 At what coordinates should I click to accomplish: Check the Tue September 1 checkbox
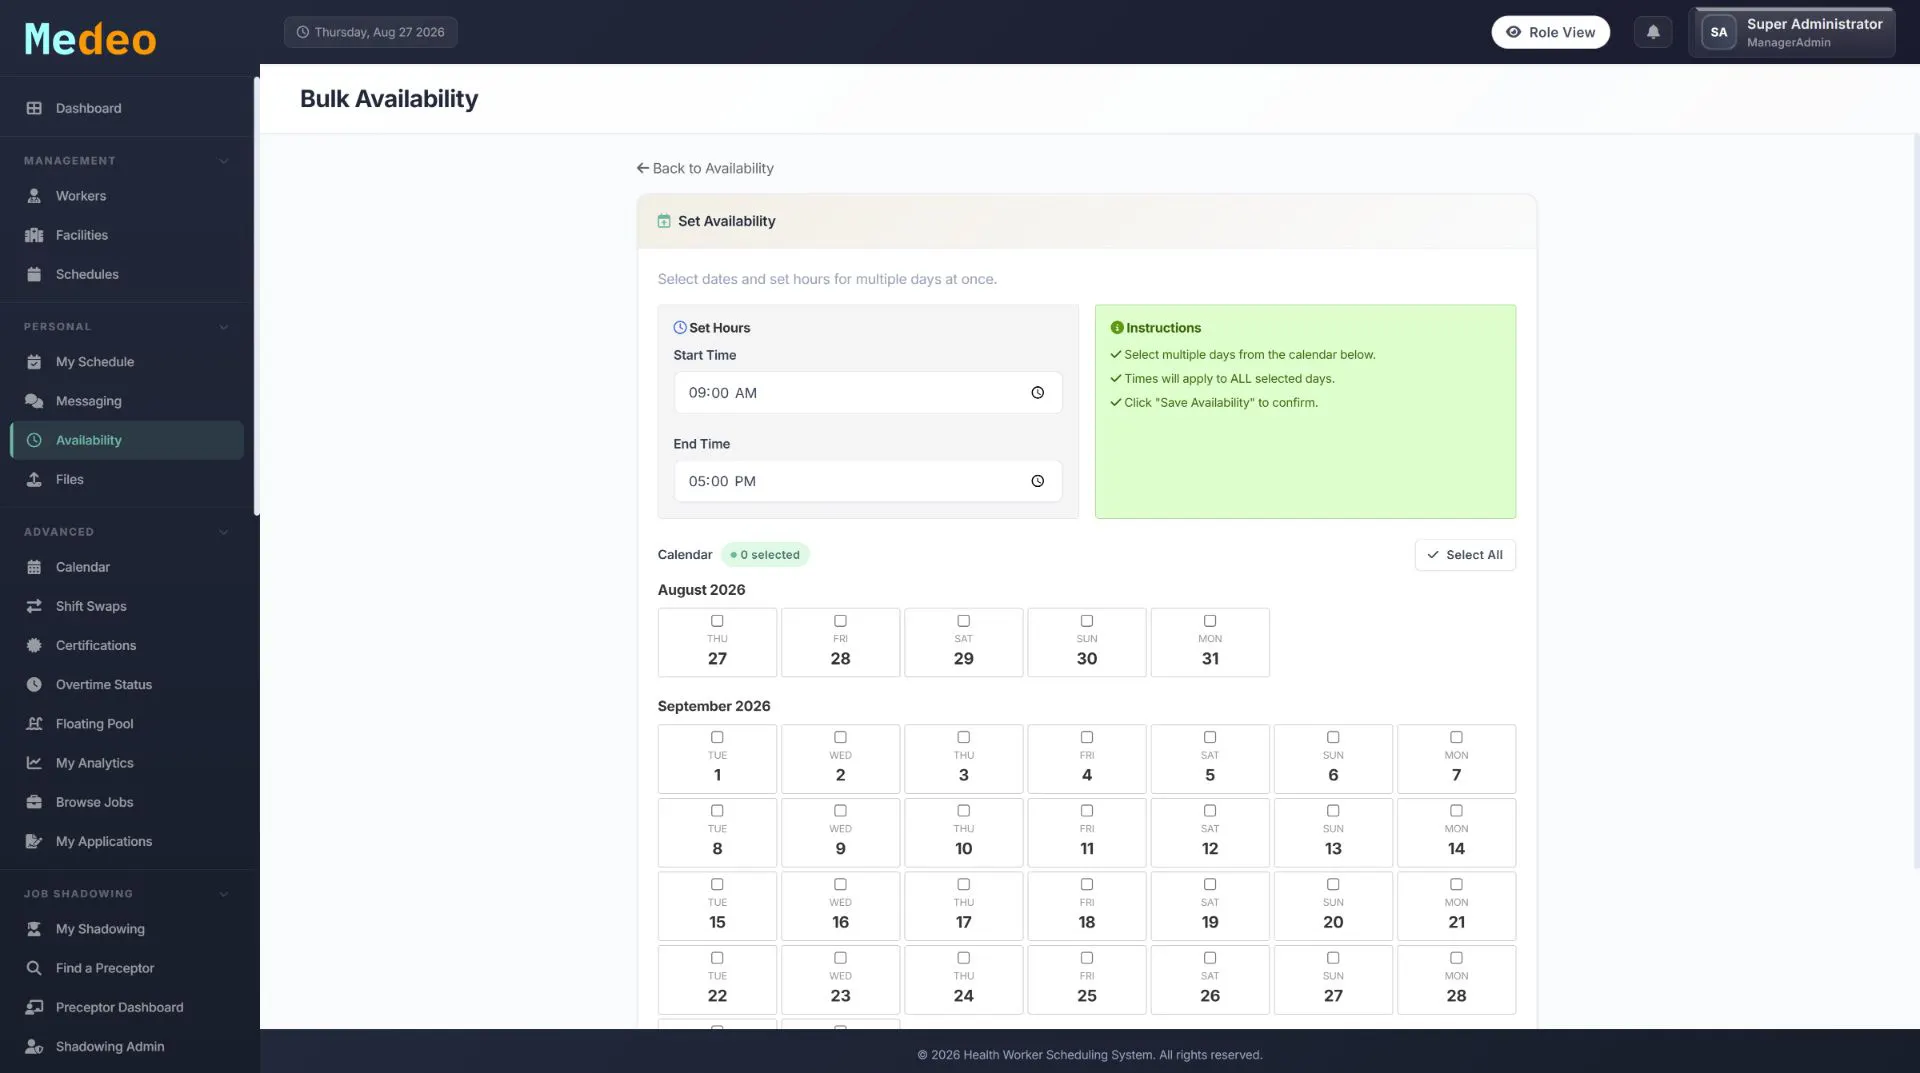tap(717, 737)
